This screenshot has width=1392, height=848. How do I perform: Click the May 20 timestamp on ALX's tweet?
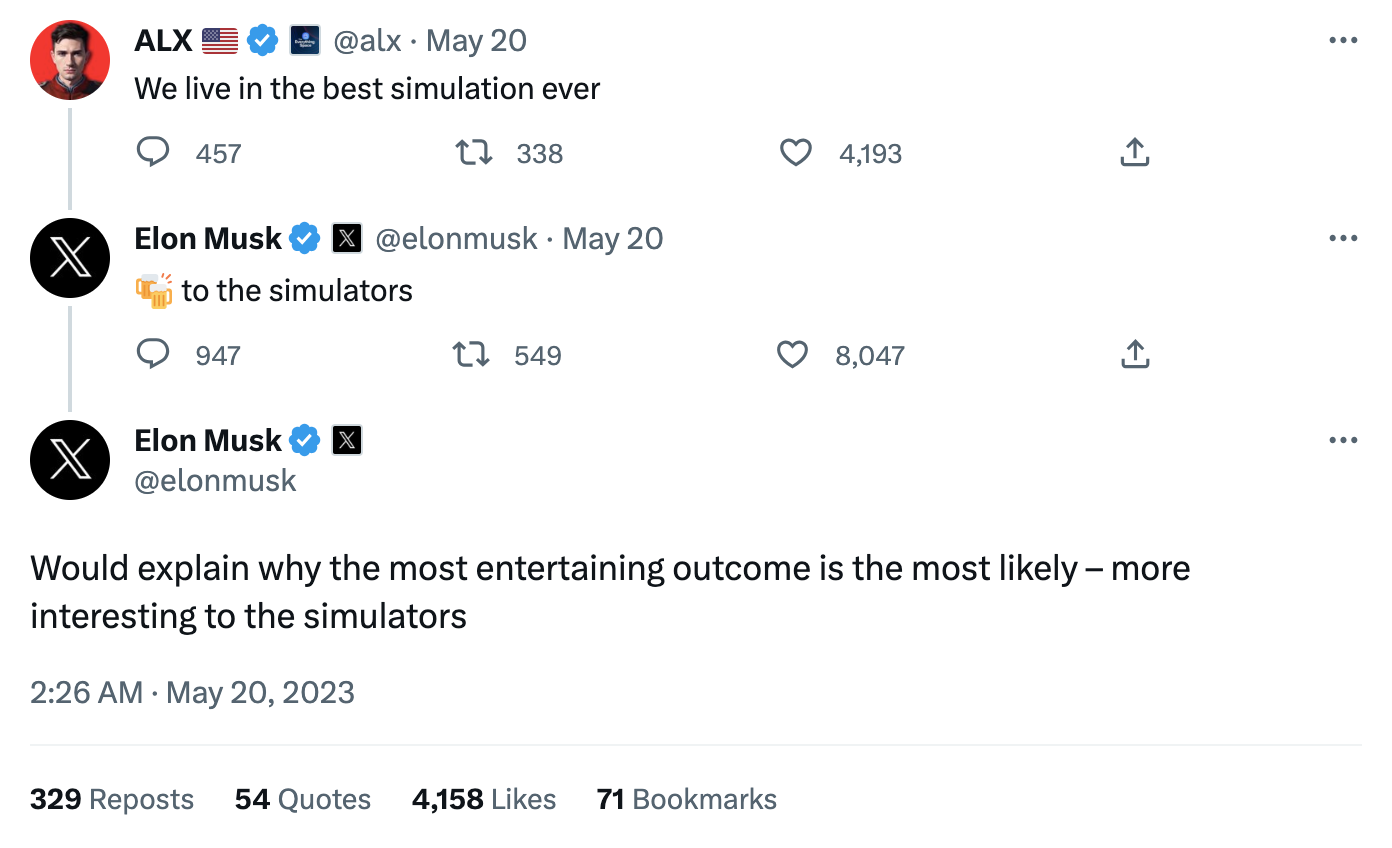coord(475,40)
